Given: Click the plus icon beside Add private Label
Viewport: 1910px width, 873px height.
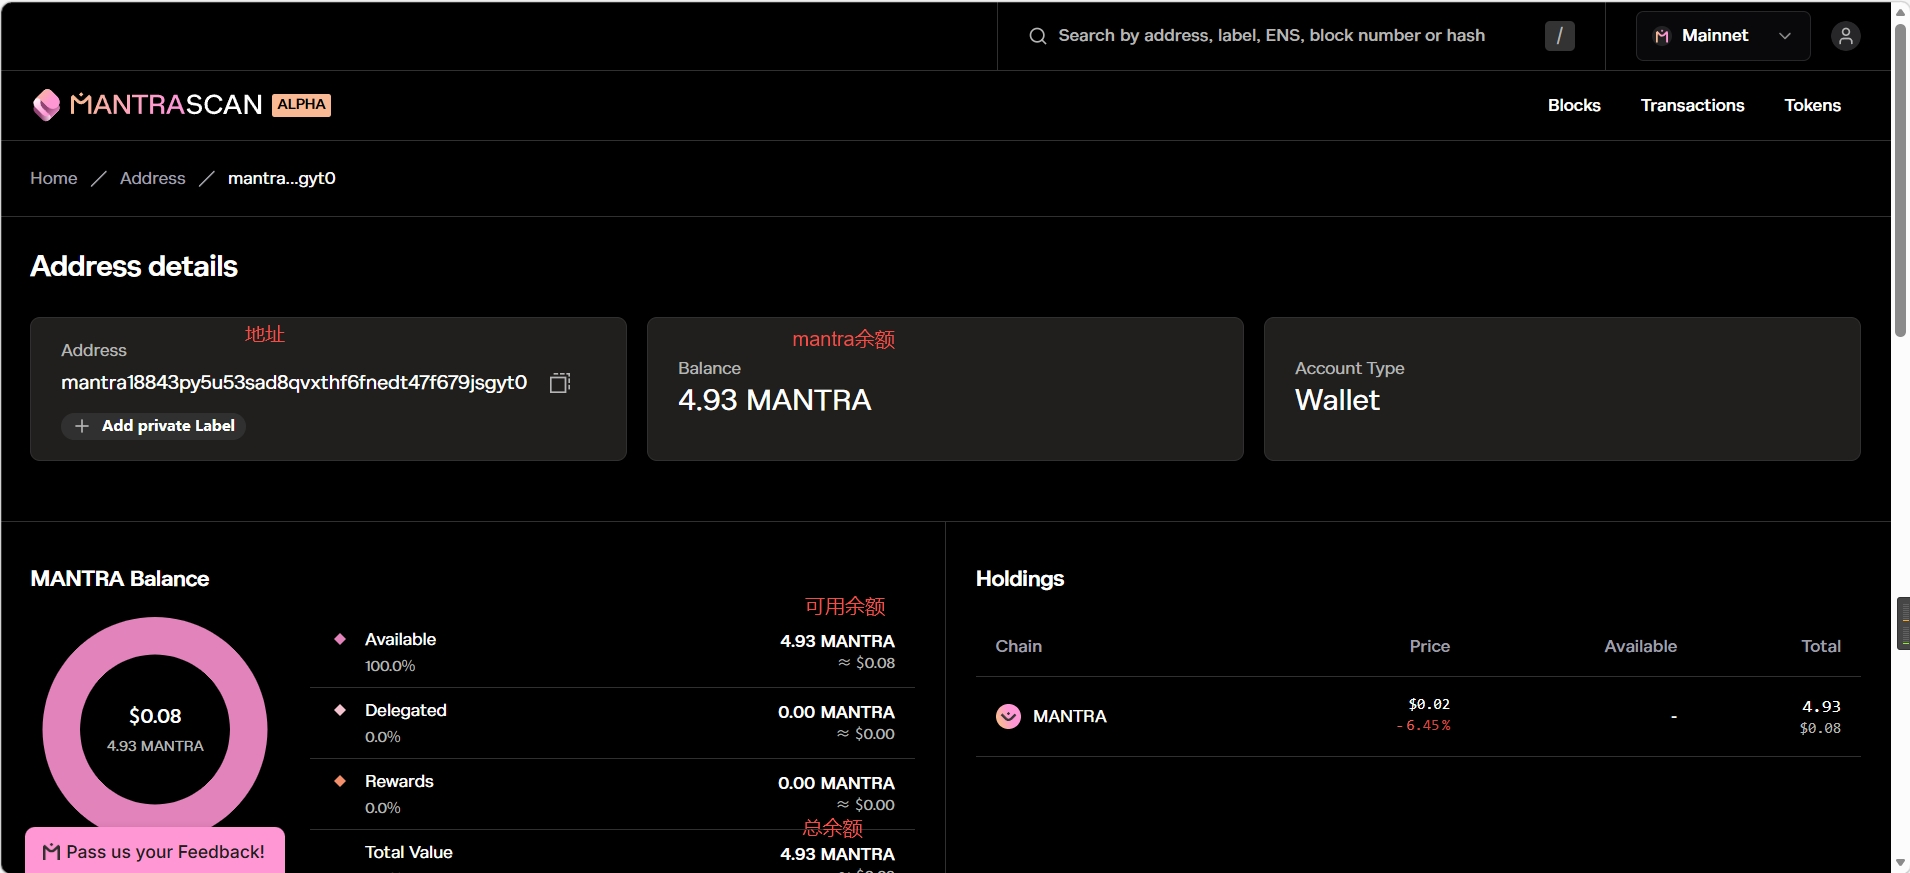Looking at the screenshot, I should [x=82, y=426].
